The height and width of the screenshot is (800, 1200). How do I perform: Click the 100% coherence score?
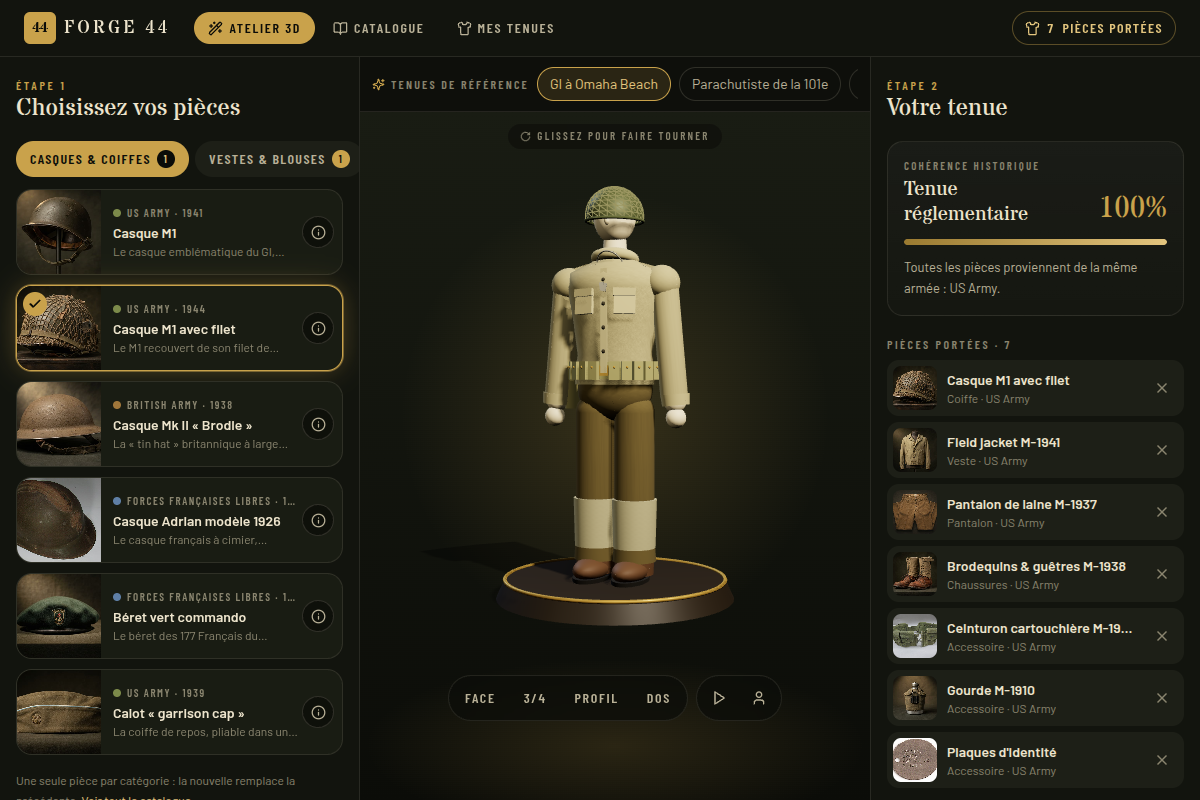click(1133, 207)
